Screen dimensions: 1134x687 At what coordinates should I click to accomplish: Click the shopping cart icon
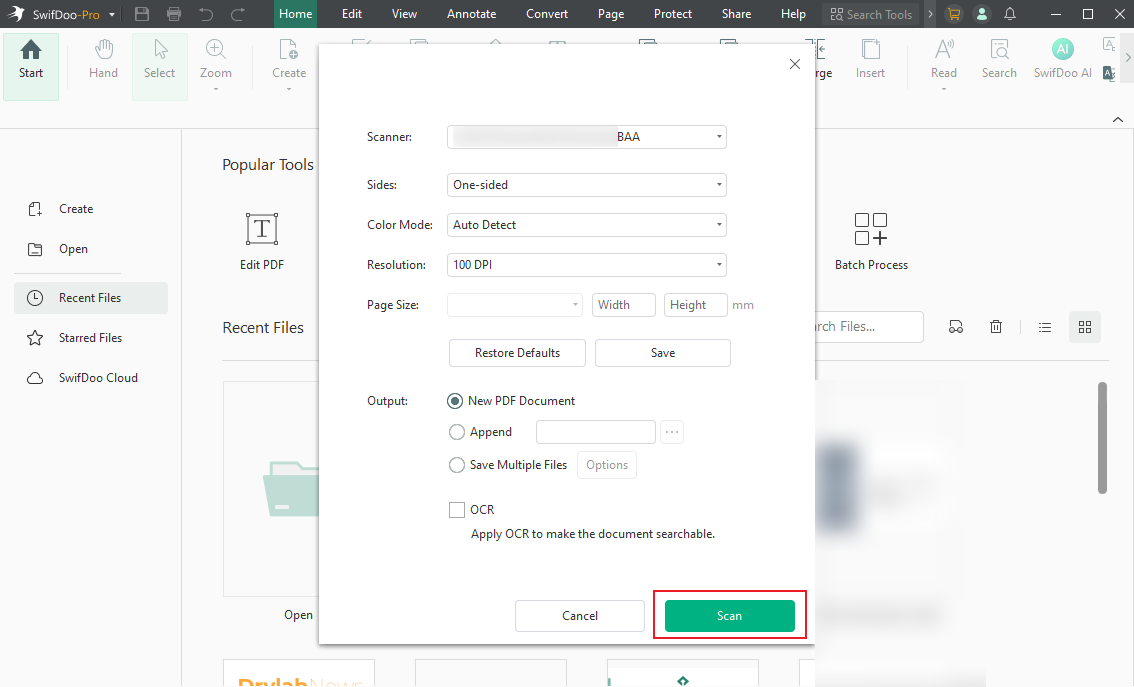tap(953, 14)
